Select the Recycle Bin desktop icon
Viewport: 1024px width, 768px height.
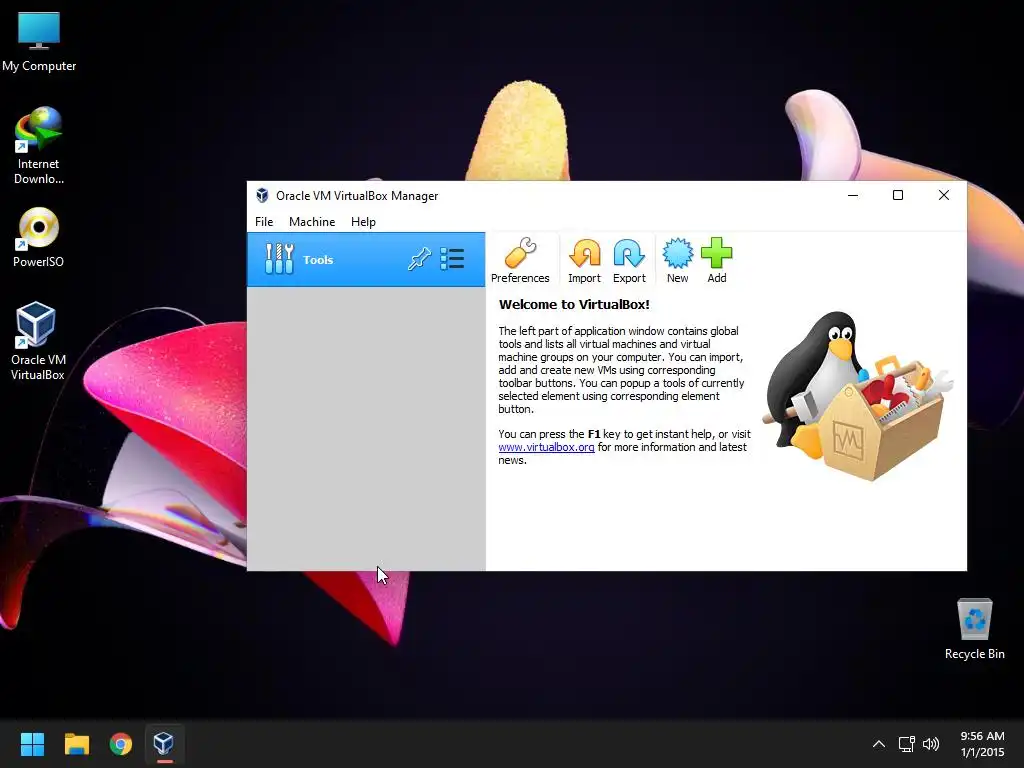click(x=974, y=629)
